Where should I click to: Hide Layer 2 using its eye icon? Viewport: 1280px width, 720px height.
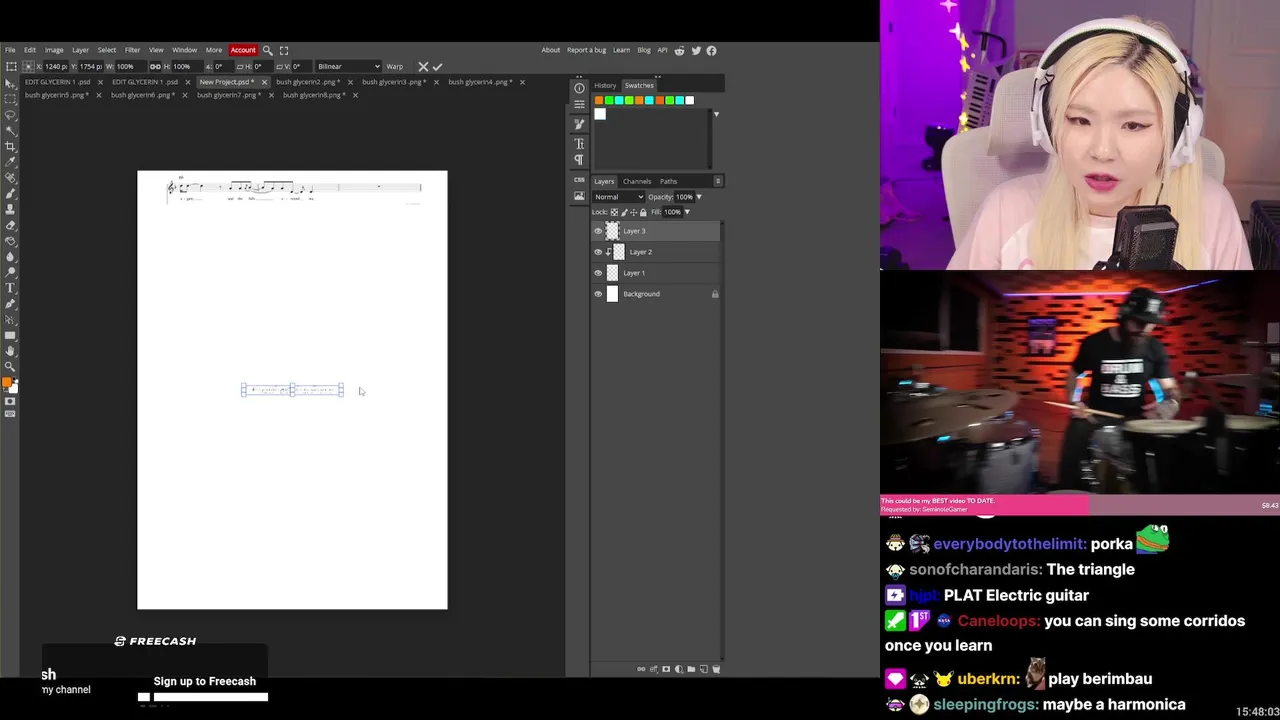(x=598, y=252)
